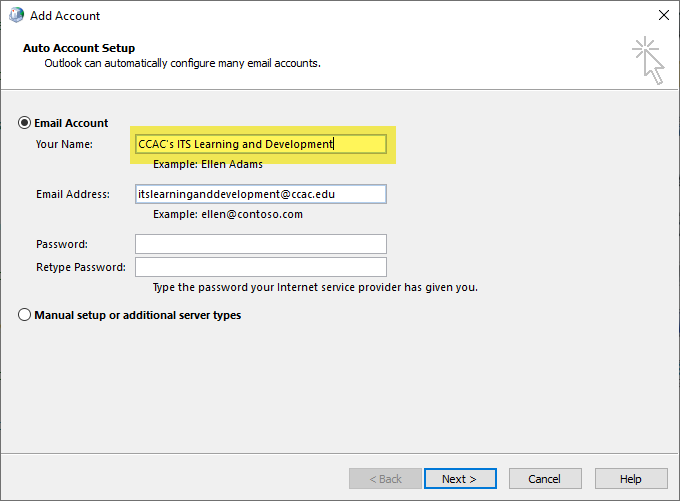The image size is (680, 501).
Task: Focus the Email Address input field
Action: click(261, 194)
